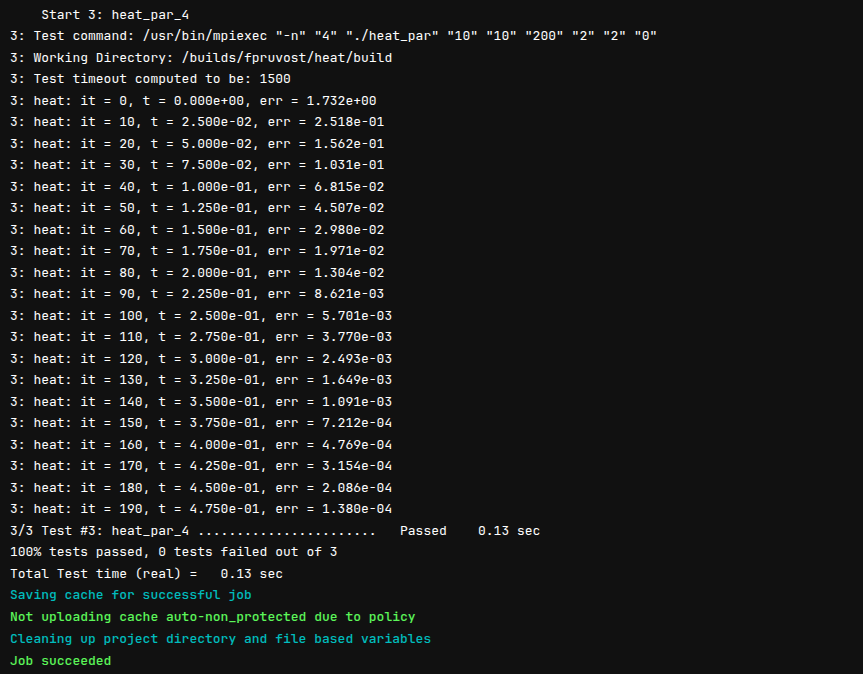
Task: Click the log line with err = 1.031e-01
Action: pyautogui.click(x=196, y=165)
